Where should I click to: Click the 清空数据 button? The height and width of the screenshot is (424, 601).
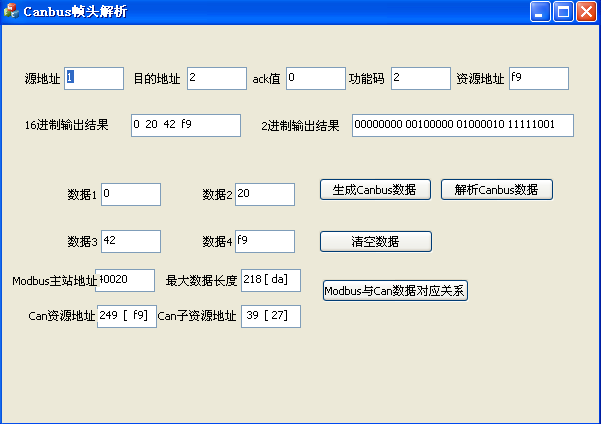click(375, 241)
